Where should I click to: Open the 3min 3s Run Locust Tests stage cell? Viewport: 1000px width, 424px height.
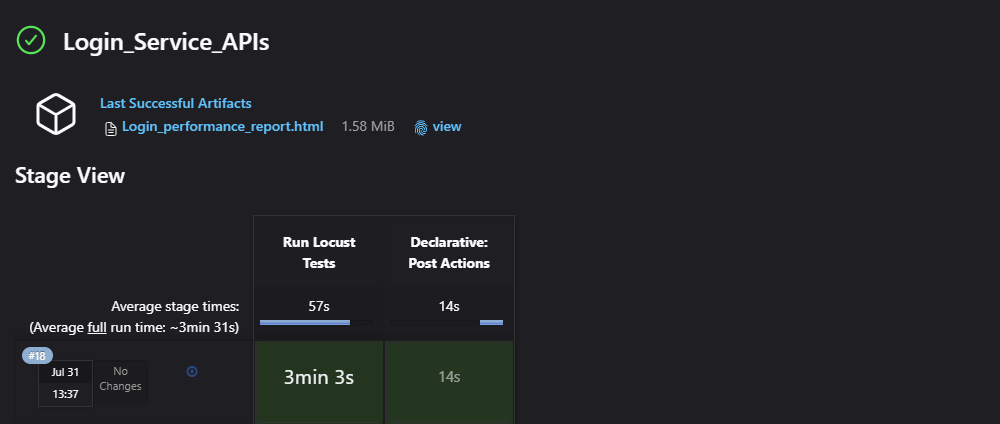(318, 378)
